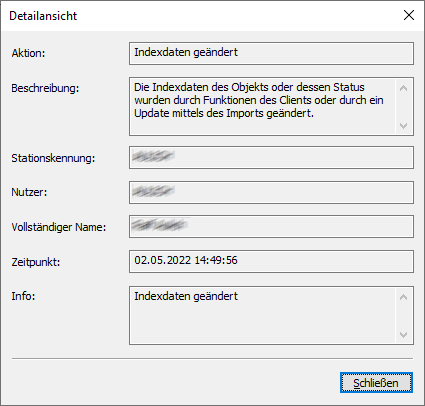Click the Stationskennung field
The width and height of the screenshot is (425, 406).
(x=271, y=157)
